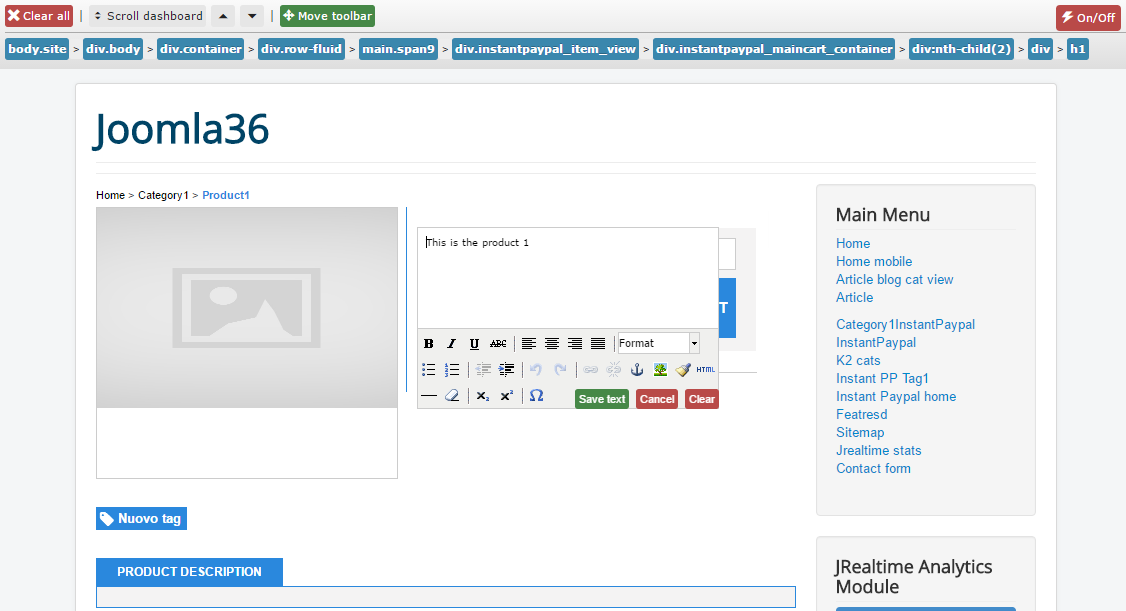Open the HTML source editor
The width and height of the screenshot is (1126, 611).
[705, 370]
